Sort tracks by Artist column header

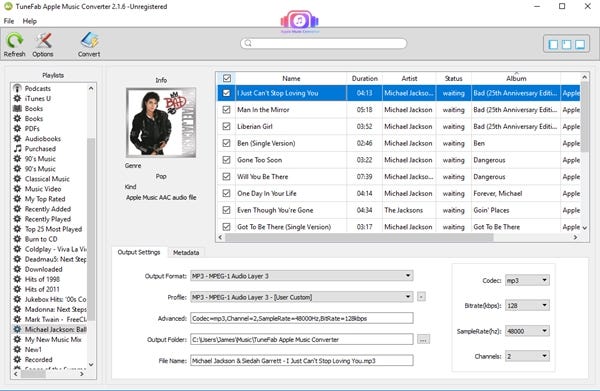(x=409, y=78)
